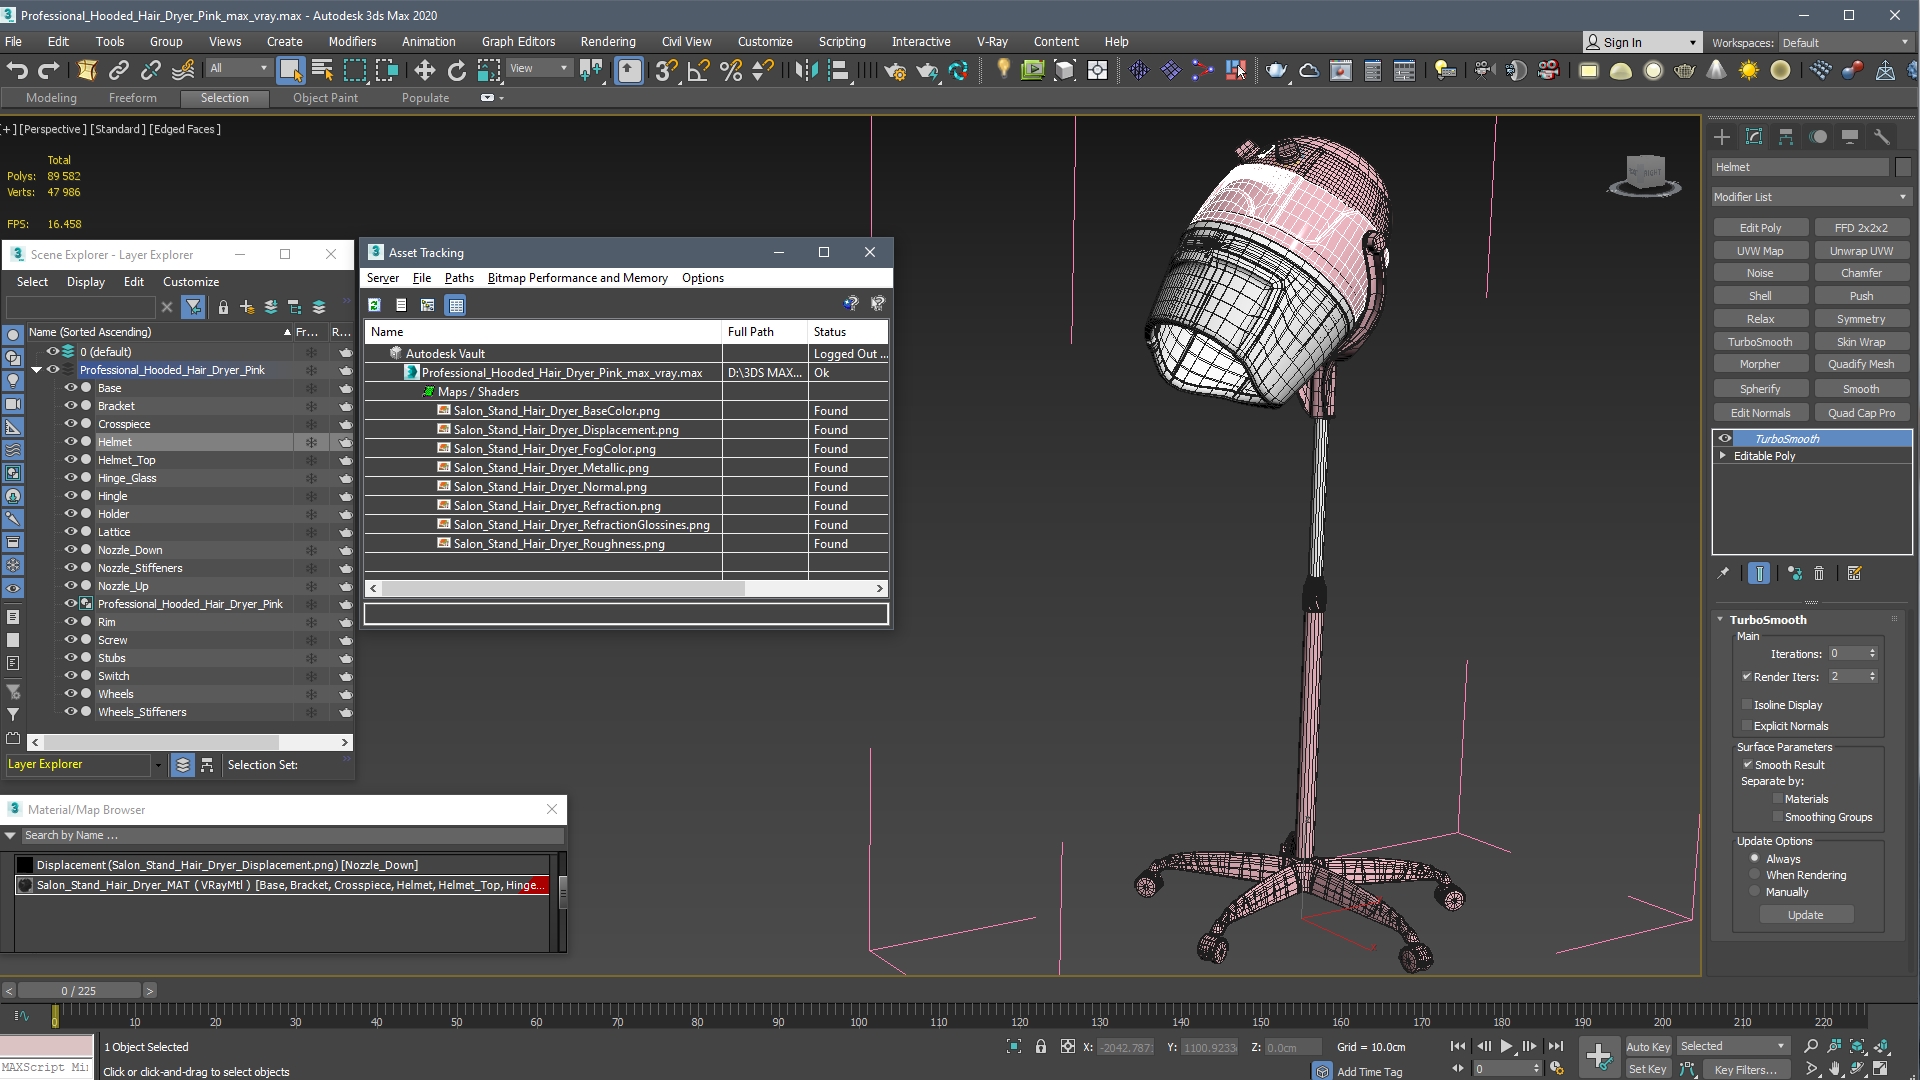Click the filter funnel in Scene Explorer
The height and width of the screenshot is (1080, 1920).
194,307
